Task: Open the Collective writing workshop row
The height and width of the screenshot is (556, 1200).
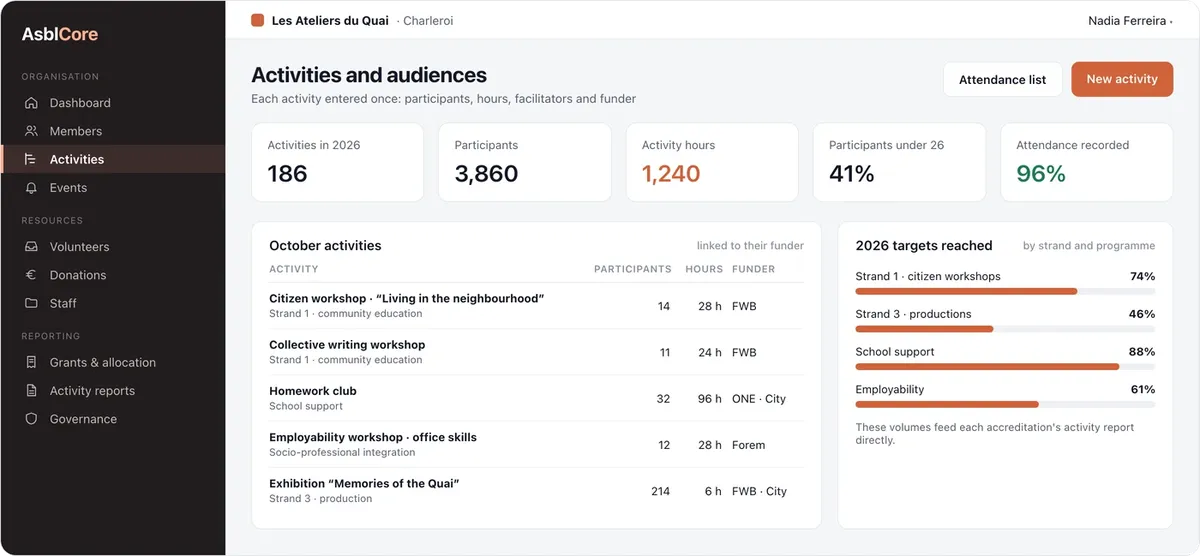Action: 536,352
